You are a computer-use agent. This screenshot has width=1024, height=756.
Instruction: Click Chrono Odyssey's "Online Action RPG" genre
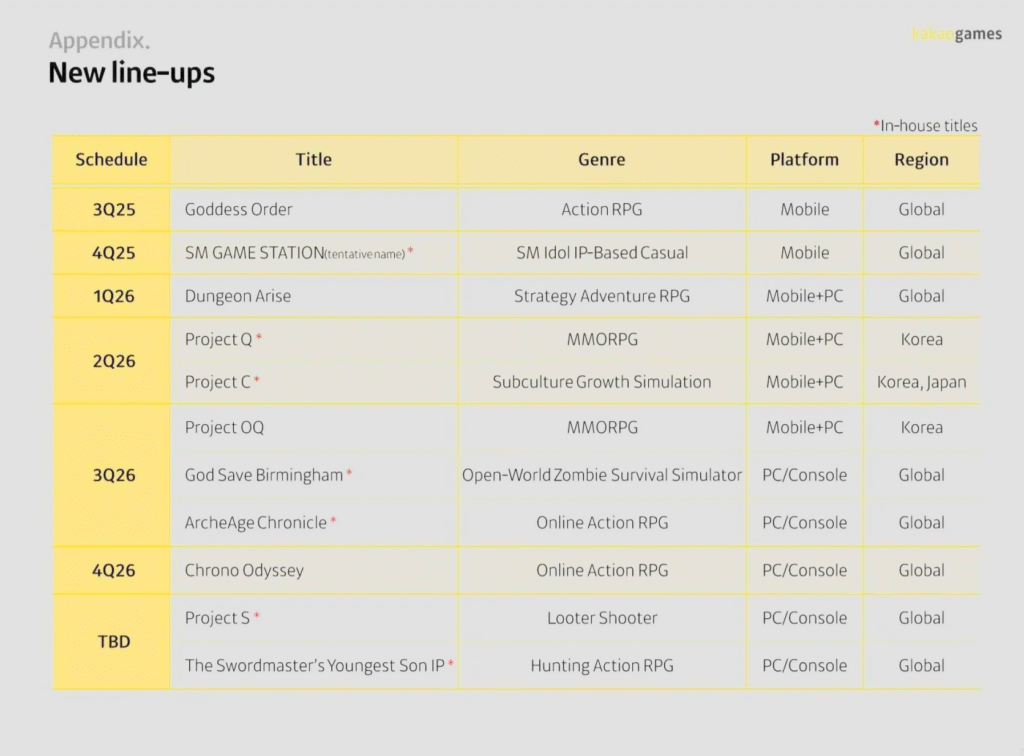(602, 571)
